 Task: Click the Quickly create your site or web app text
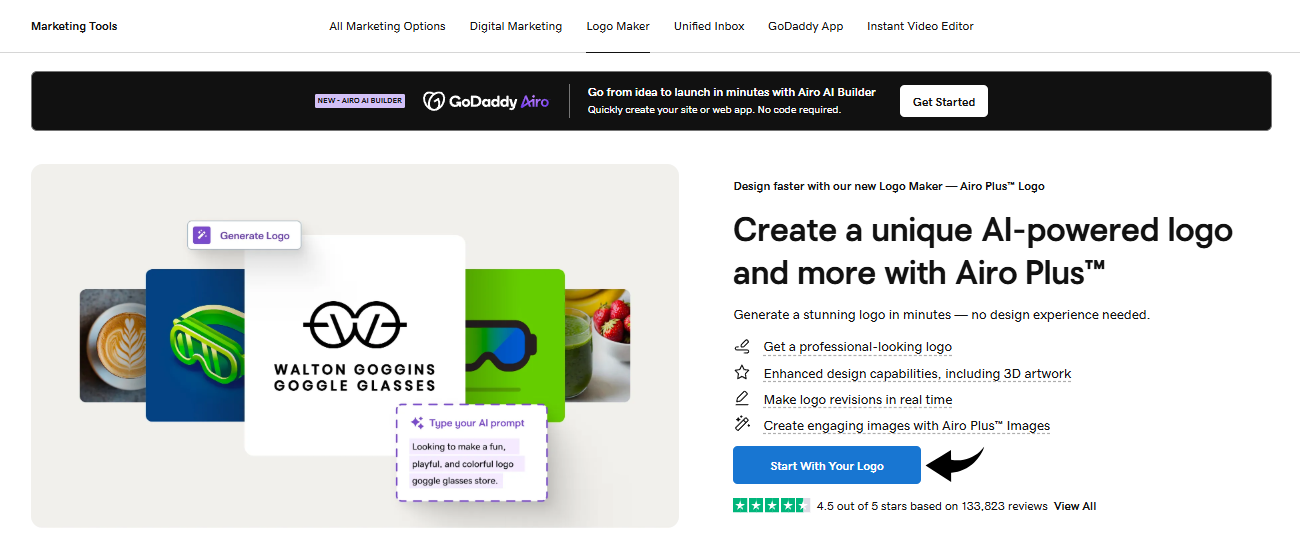pos(714,110)
